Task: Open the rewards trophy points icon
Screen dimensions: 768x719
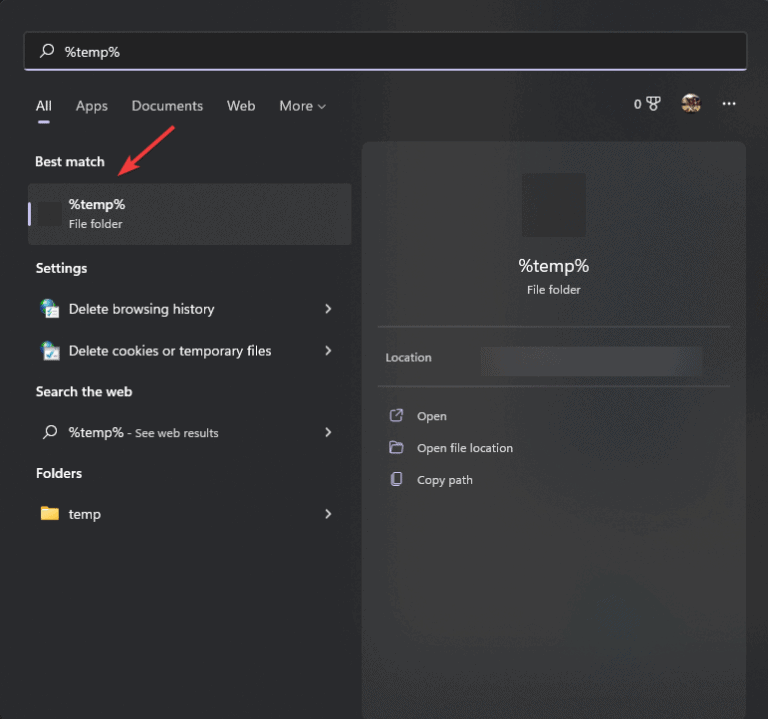Action: click(x=653, y=104)
